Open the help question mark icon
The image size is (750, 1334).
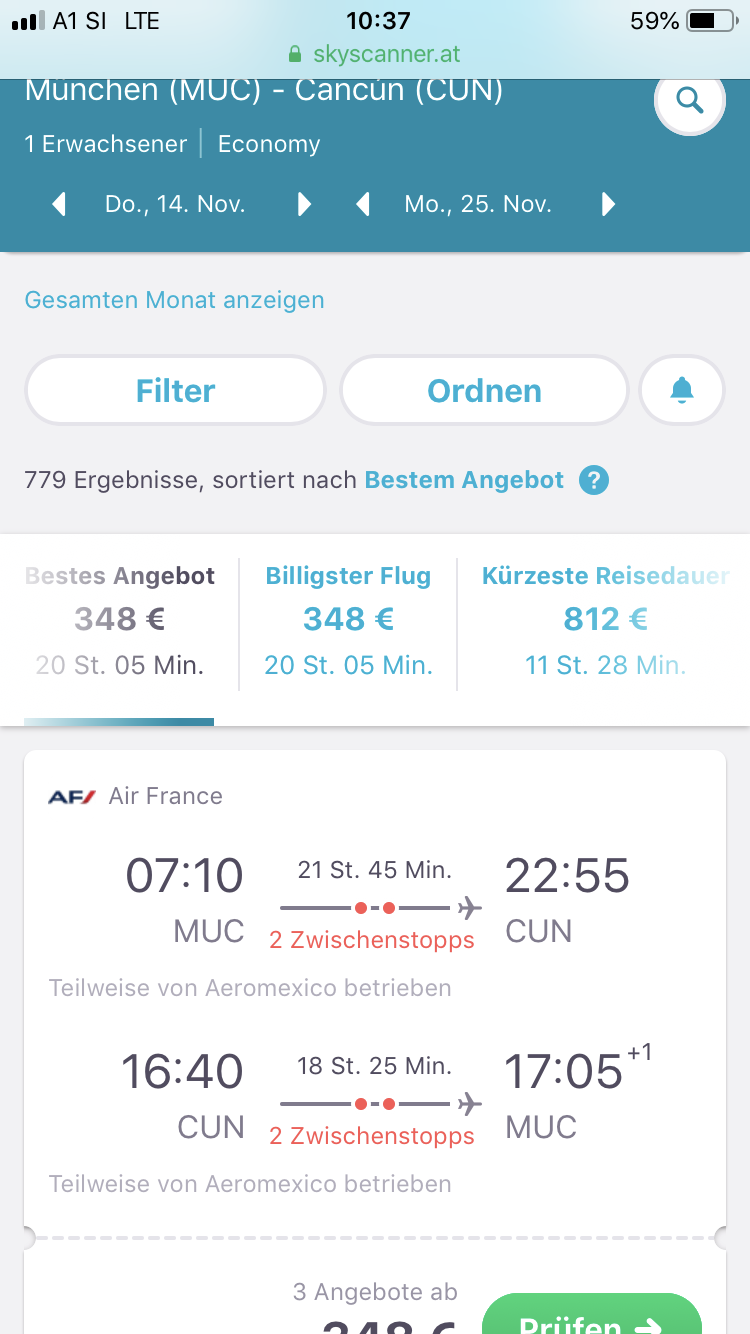(x=594, y=480)
